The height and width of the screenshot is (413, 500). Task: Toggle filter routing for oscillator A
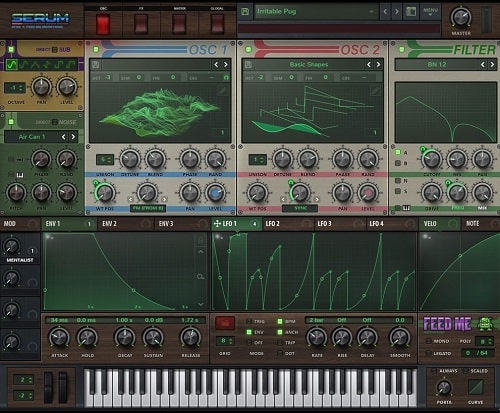coord(398,152)
